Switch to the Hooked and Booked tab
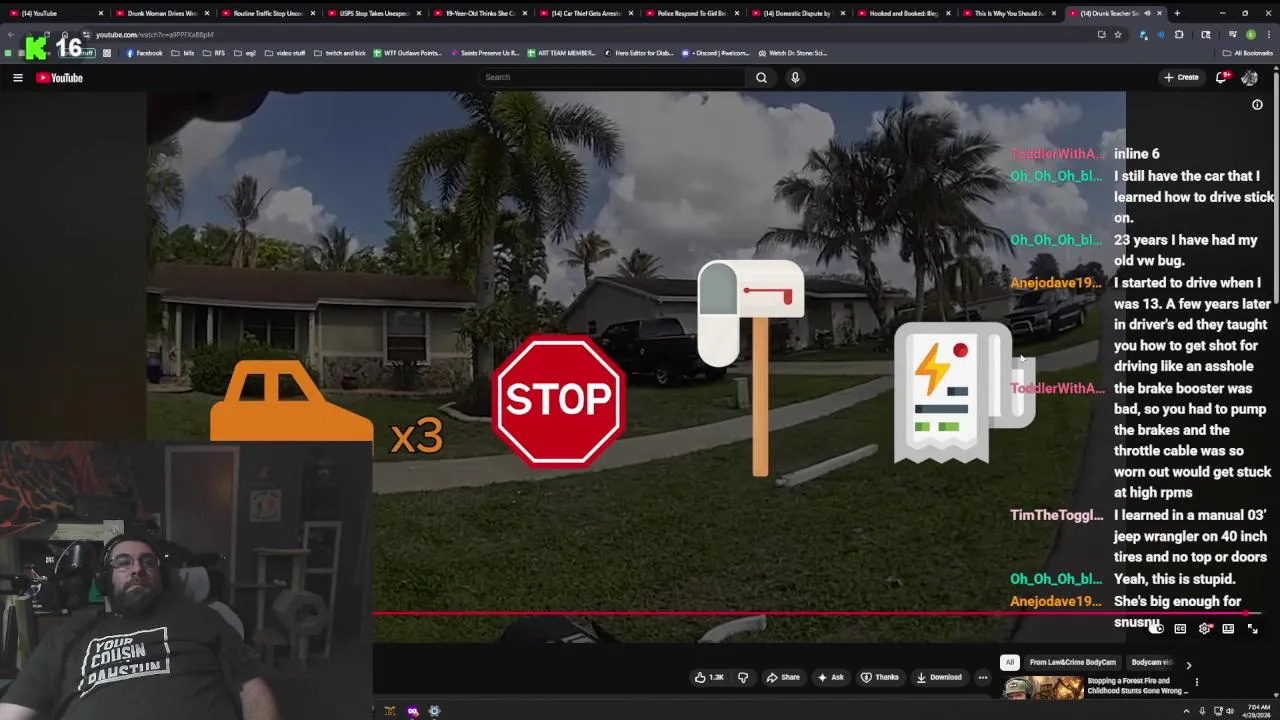 click(902, 13)
